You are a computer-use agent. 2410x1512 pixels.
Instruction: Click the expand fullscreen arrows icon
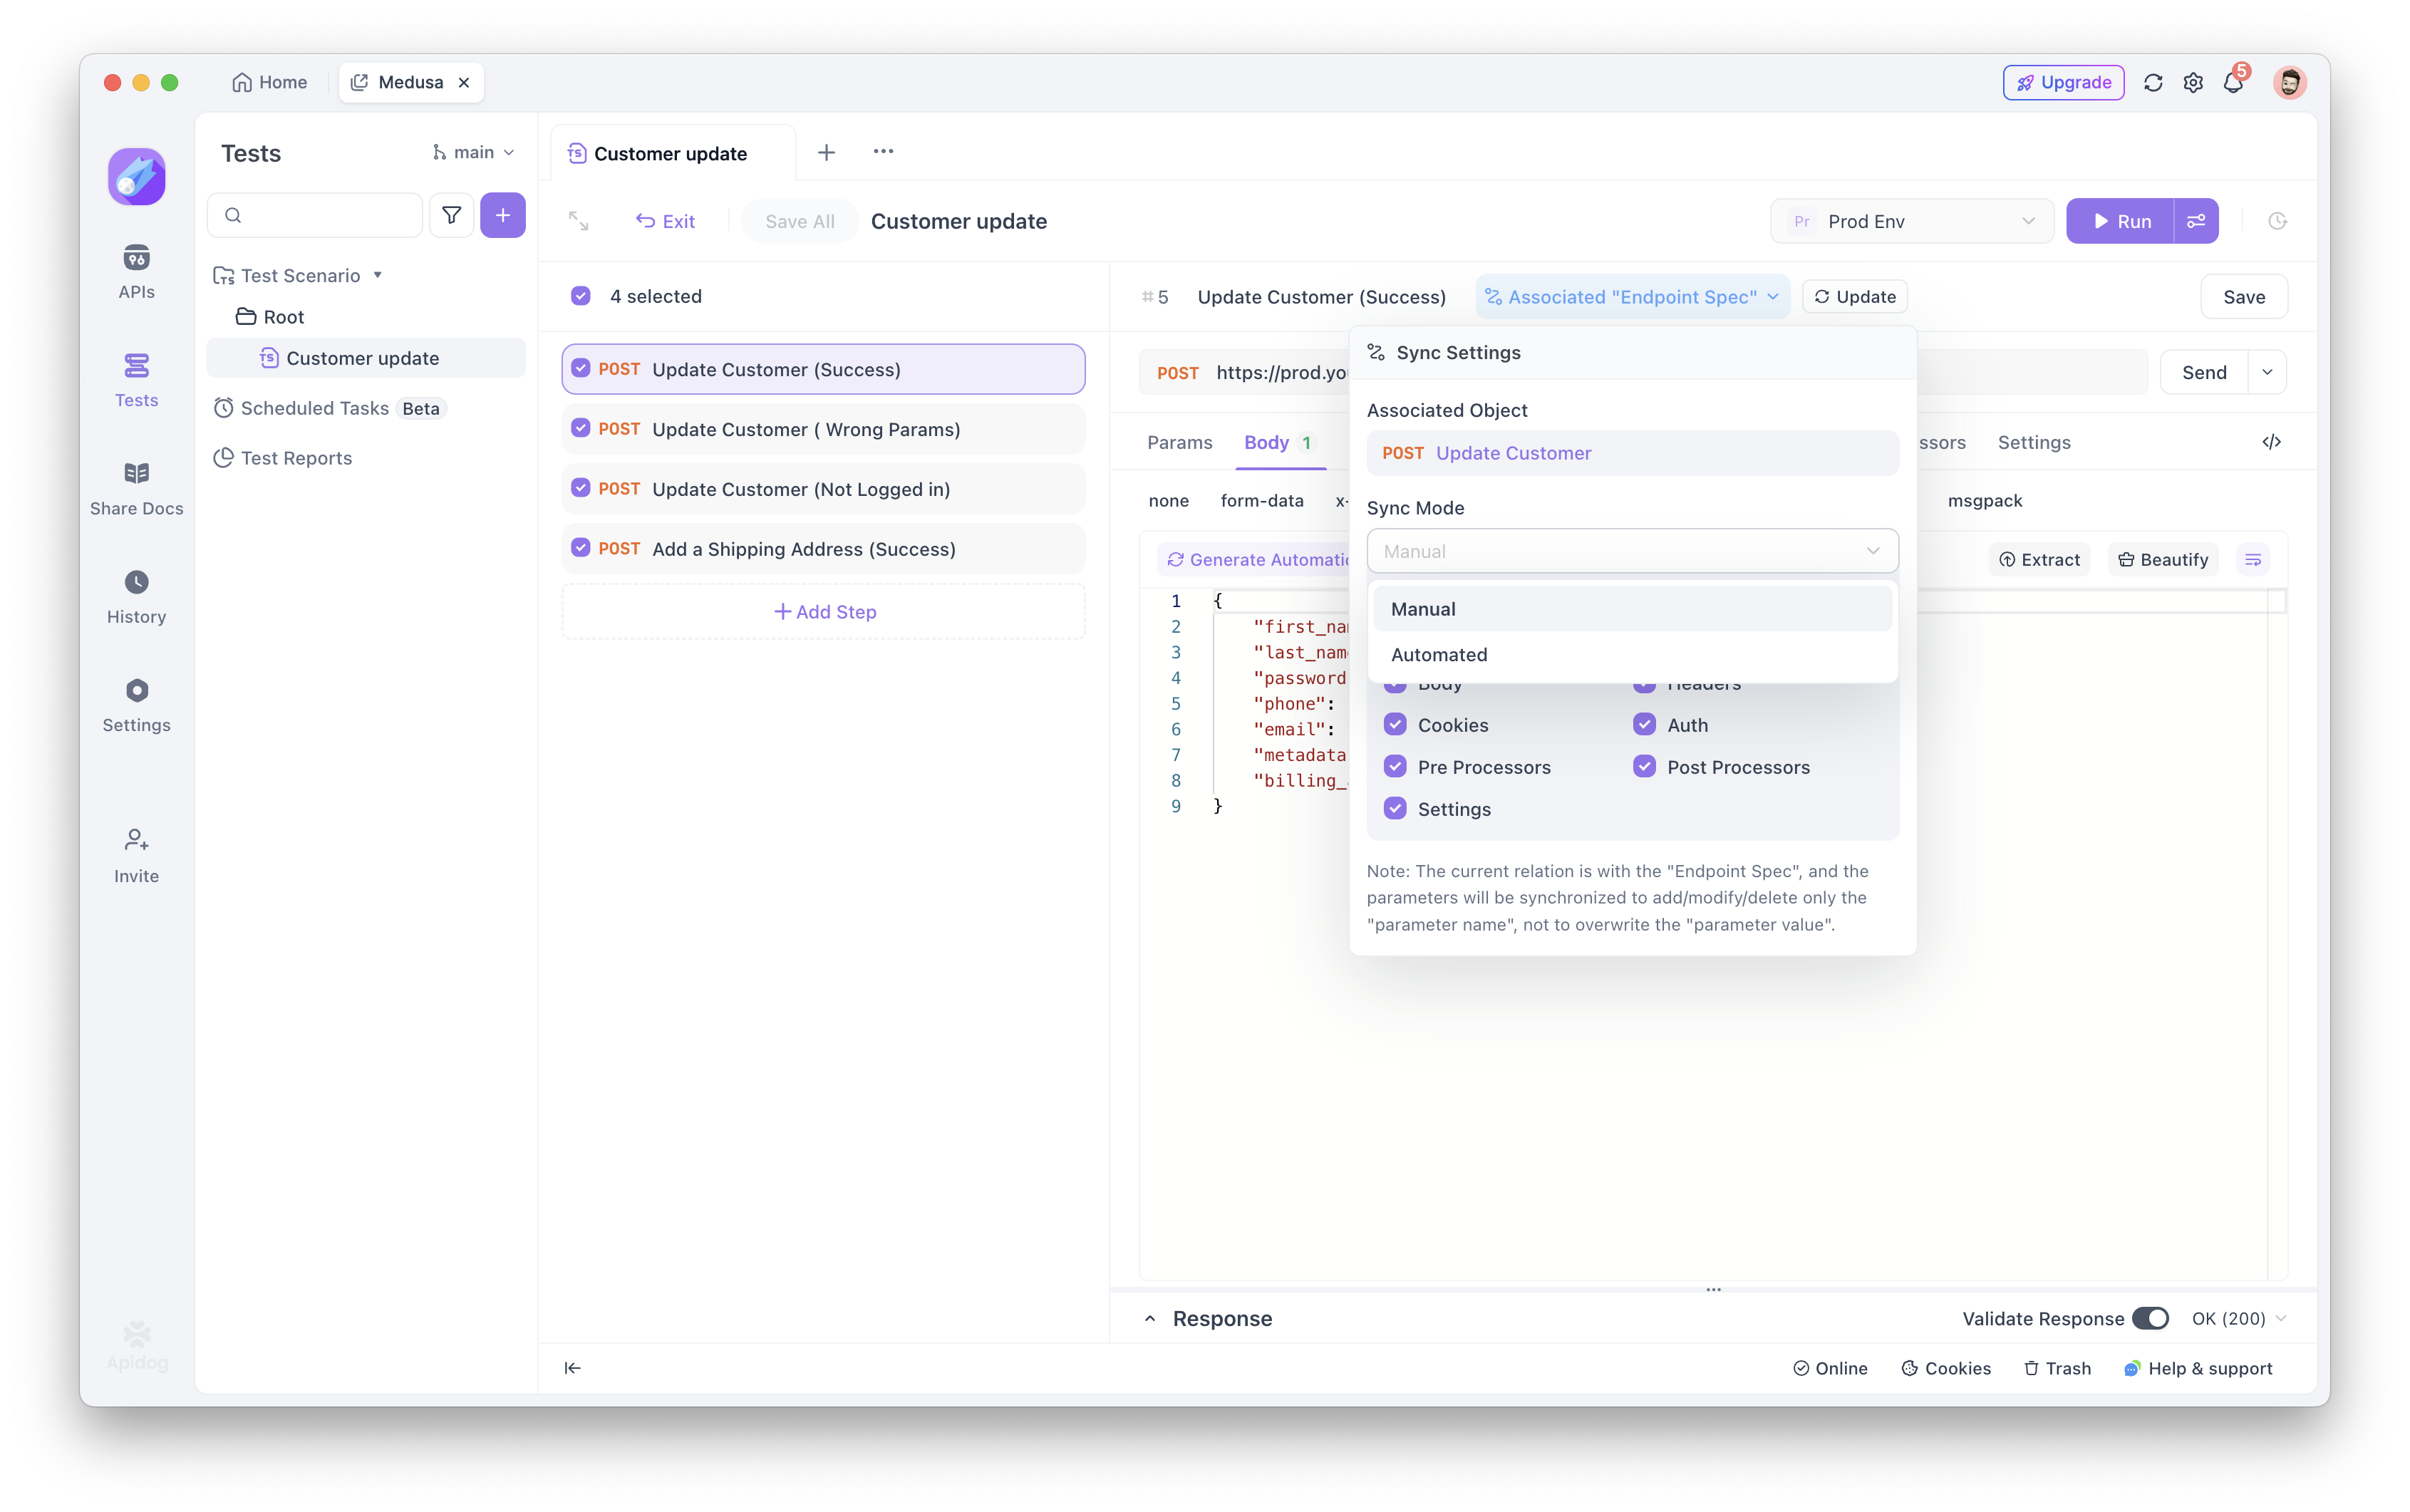[579, 221]
